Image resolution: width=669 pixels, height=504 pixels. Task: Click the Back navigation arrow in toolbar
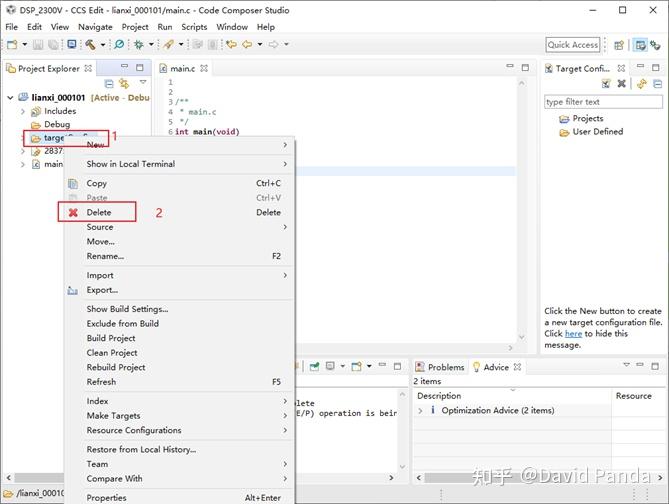pos(246,44)
